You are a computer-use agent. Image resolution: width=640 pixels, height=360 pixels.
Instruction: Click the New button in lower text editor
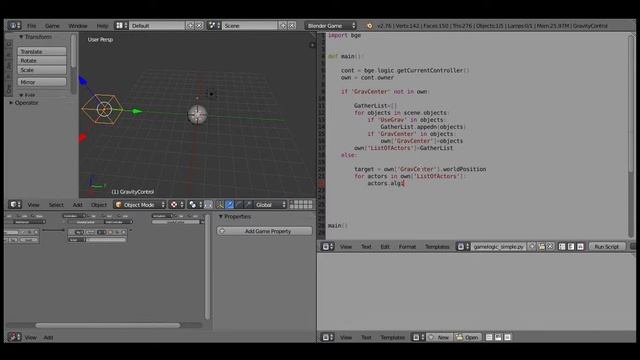click(439, 337)
